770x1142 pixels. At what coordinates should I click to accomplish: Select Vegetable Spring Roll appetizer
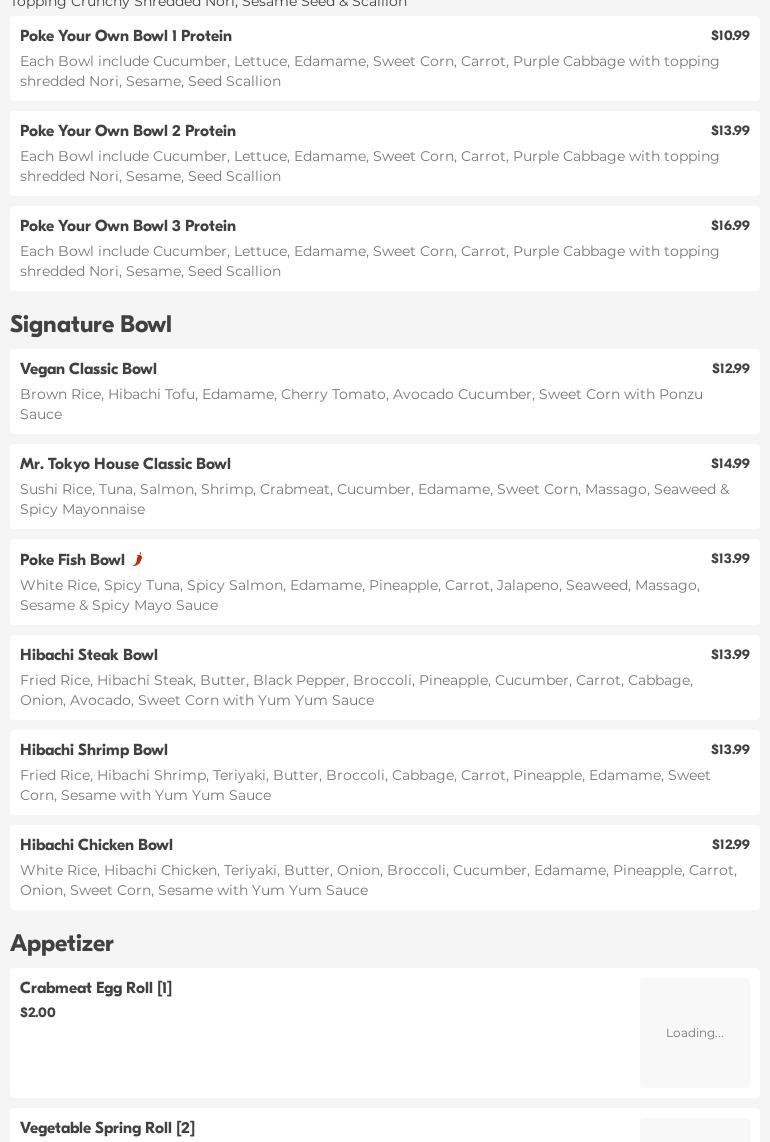pyautogui.click(x=107, y=1128)
